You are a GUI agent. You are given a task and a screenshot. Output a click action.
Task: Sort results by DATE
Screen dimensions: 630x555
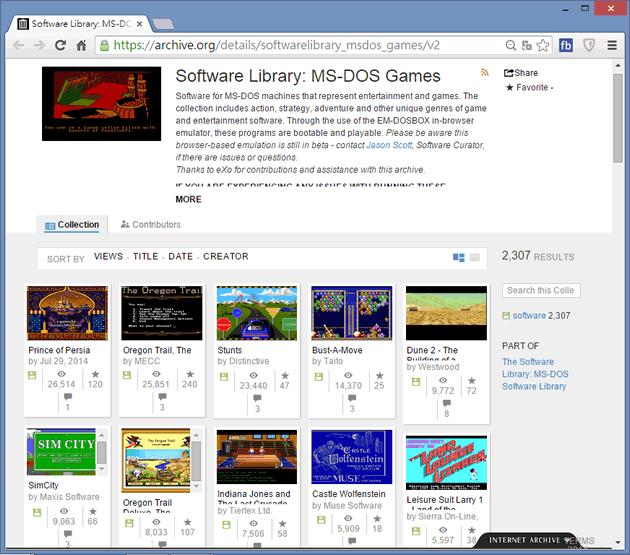[180, 256]
